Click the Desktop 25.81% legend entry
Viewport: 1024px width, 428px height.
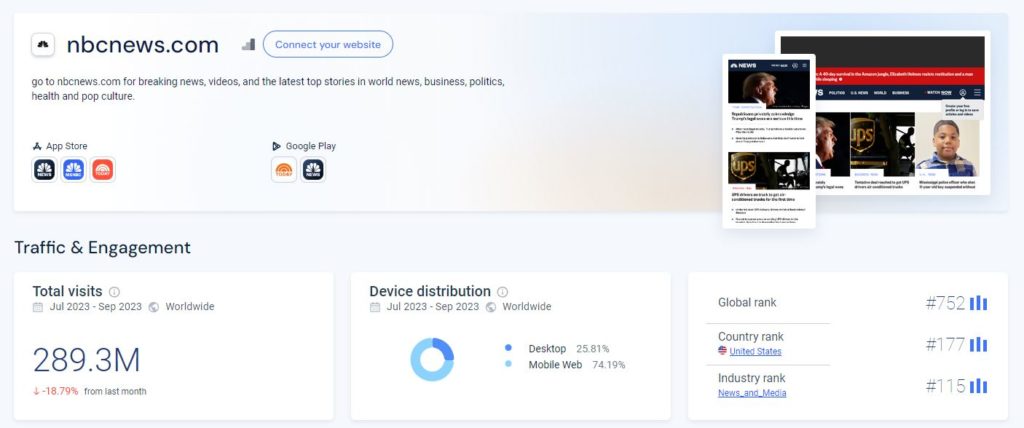[x=569, y=349]
